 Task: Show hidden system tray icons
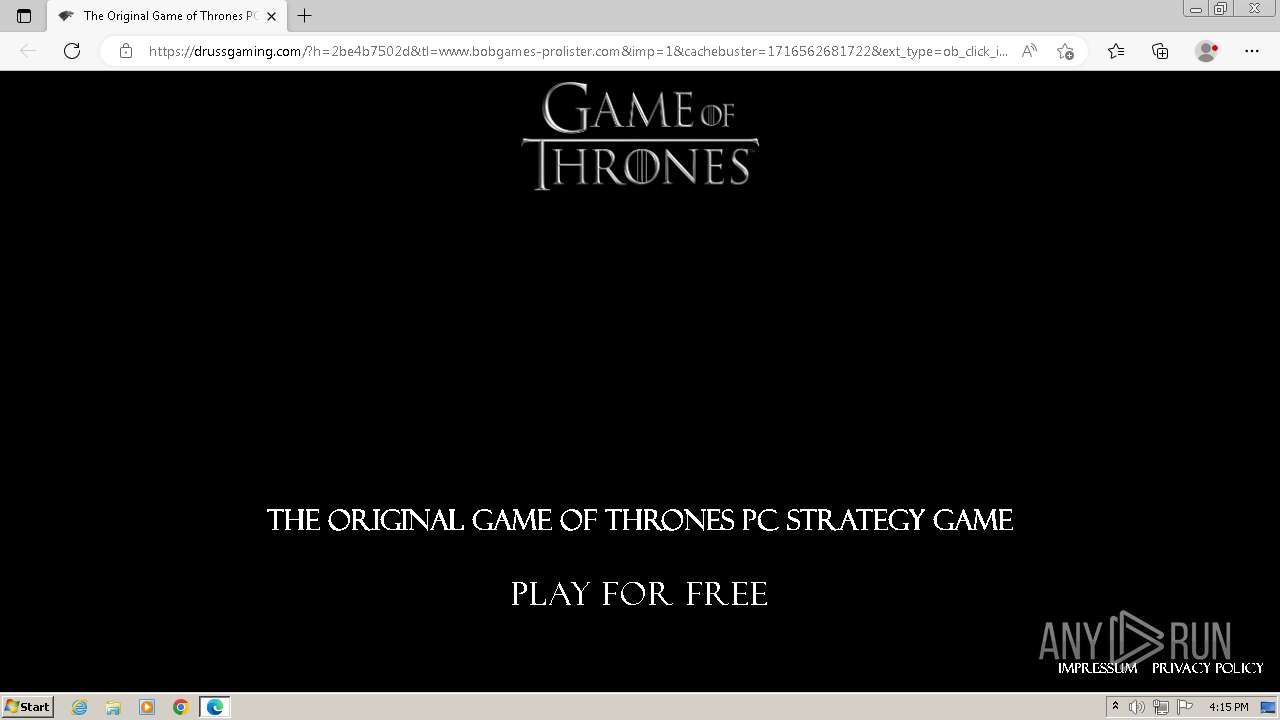pos(1115,707)
